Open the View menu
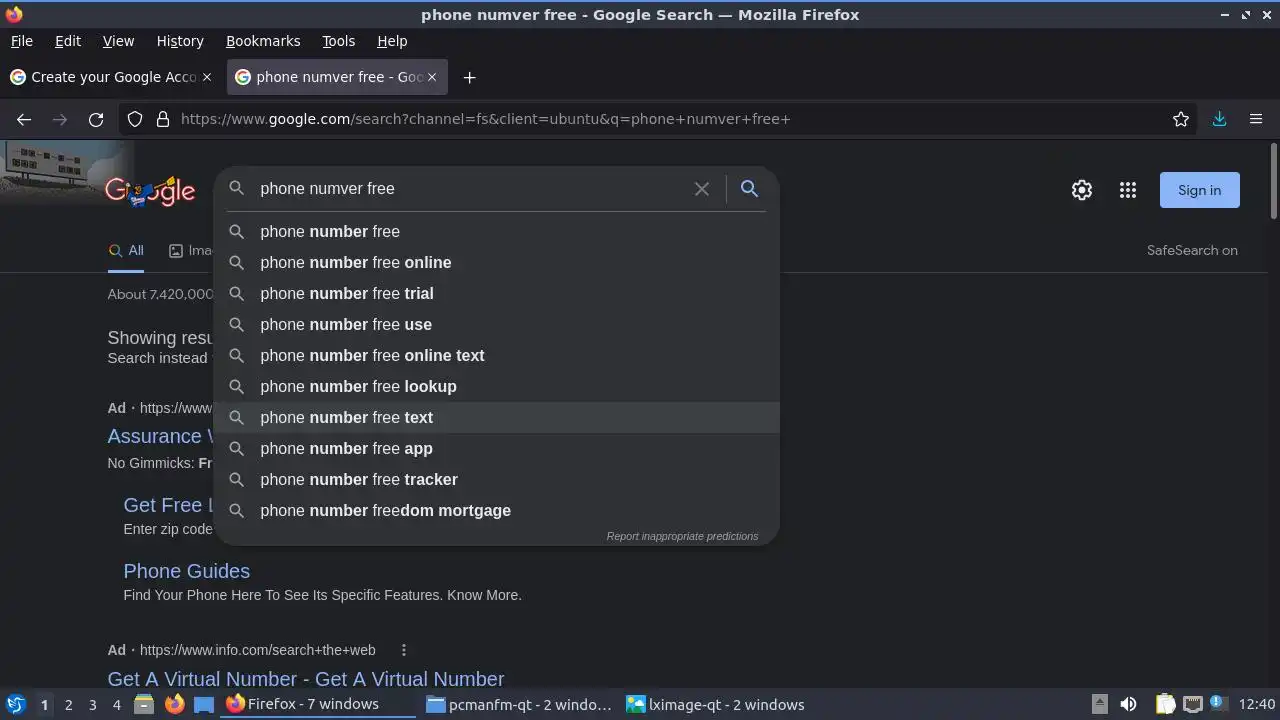 pos(118,41)
